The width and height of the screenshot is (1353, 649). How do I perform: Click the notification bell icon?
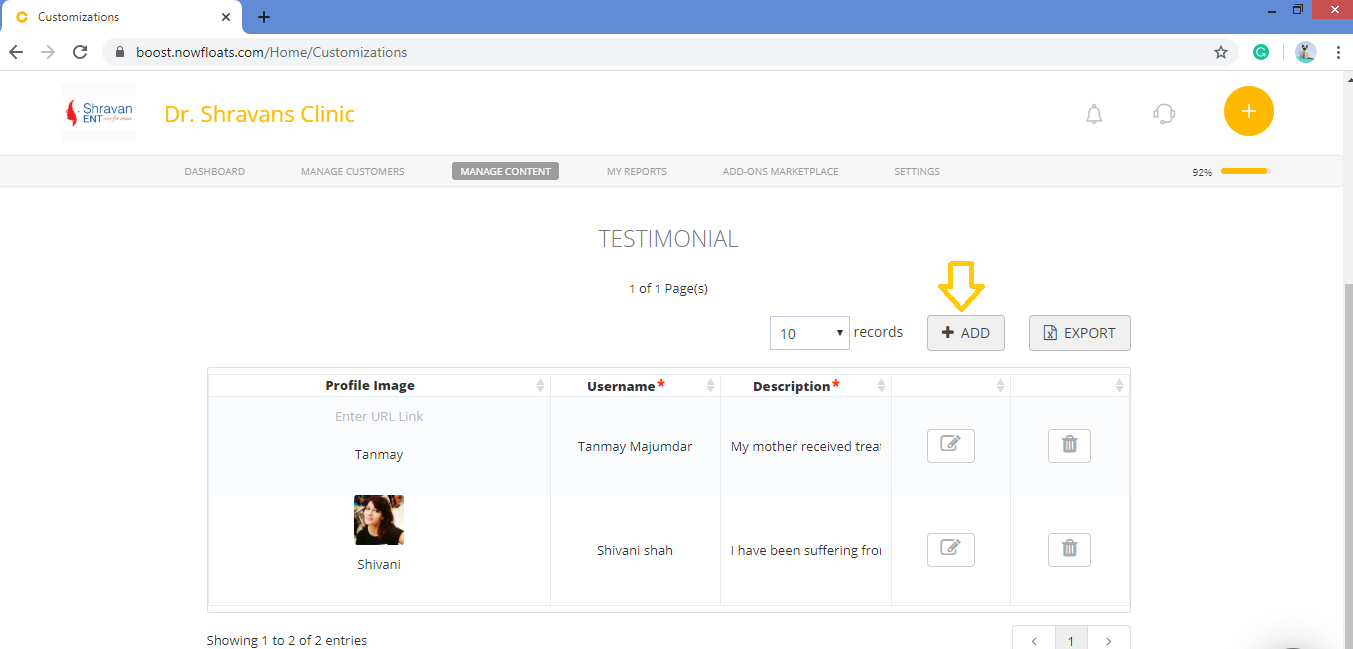[x=1094, y=114]
